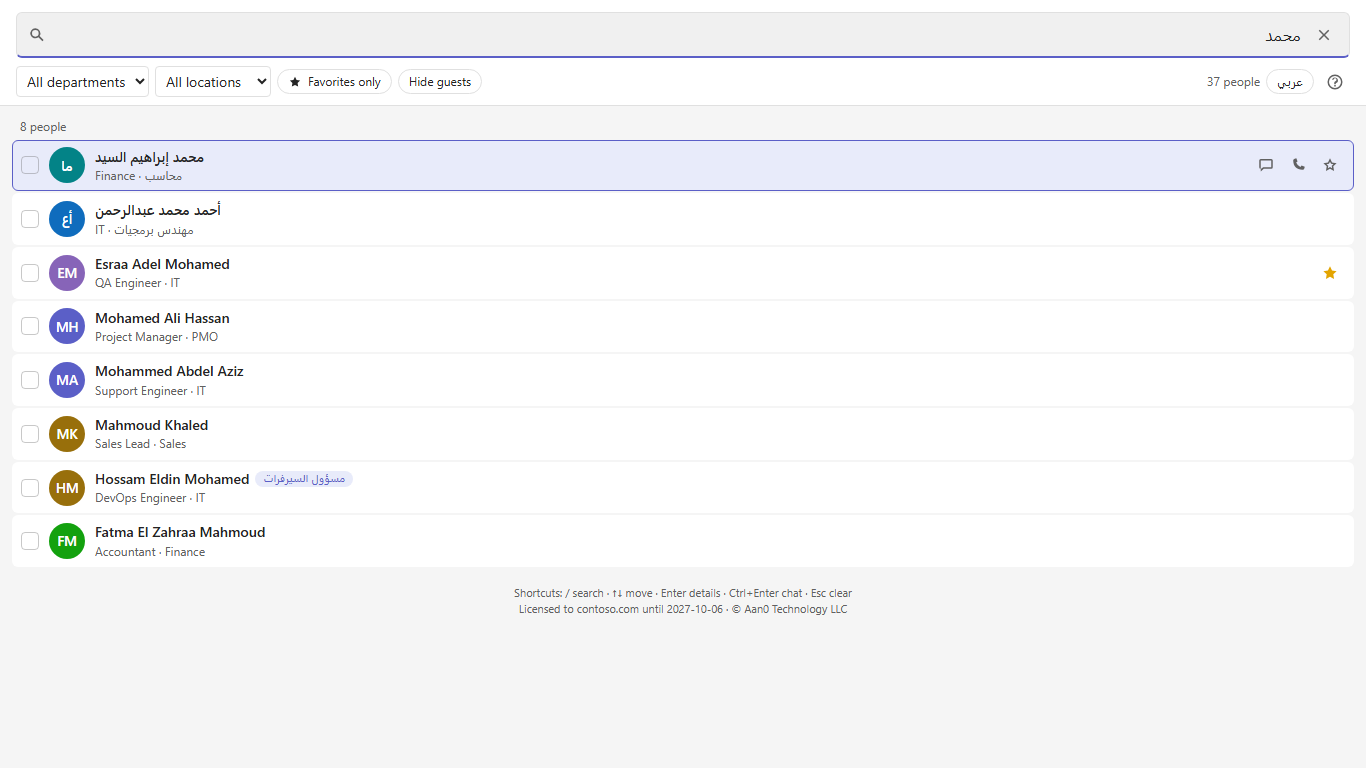Switch language with the عربي button
Screen dimensions: 1366x768
pos(1290,82)
